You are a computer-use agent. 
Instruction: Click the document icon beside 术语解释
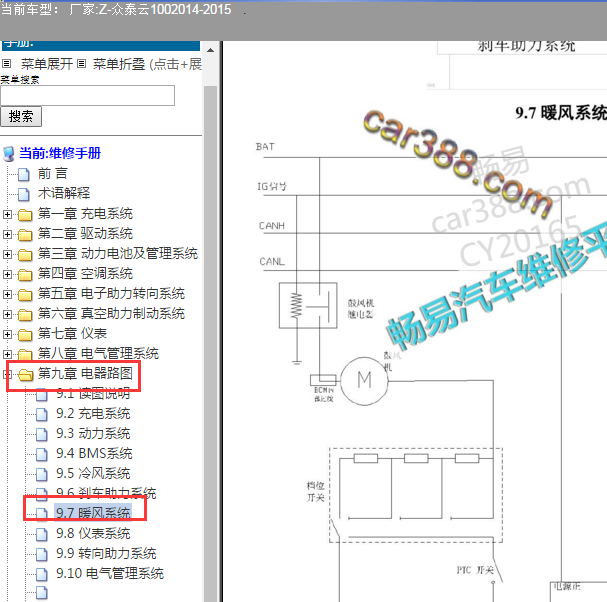pyautogui.click(x=24, y=194)
